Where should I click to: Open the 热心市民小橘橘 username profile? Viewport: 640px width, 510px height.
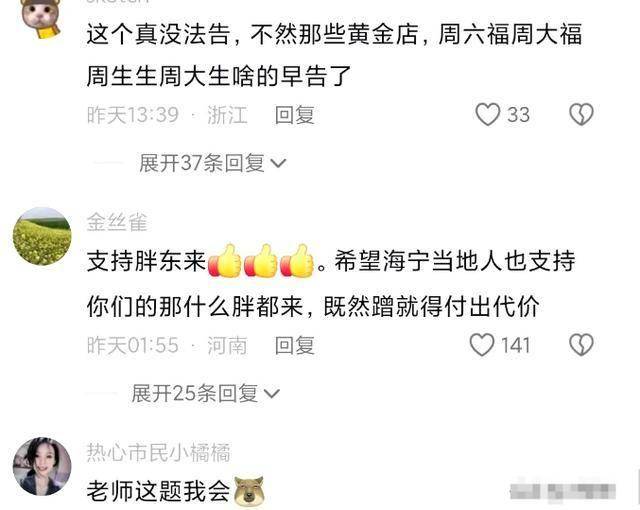159,452
